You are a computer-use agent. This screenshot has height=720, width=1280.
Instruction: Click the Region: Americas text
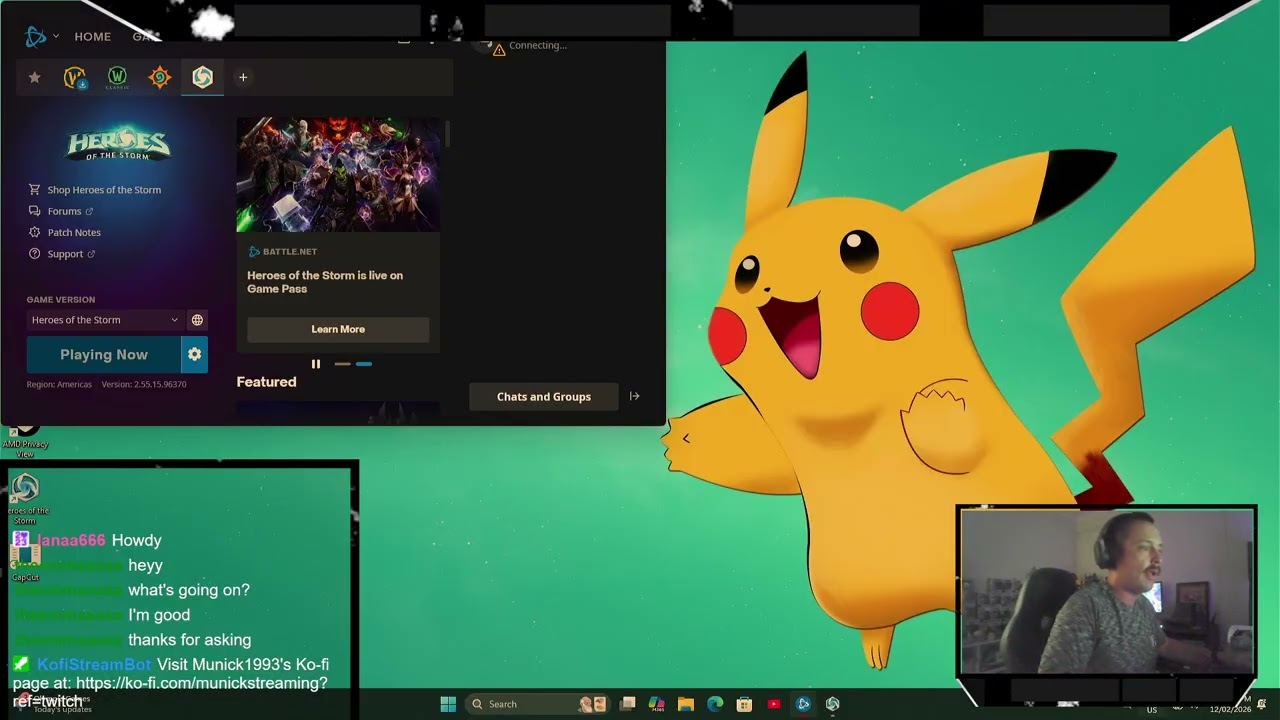tap(59, 384)
